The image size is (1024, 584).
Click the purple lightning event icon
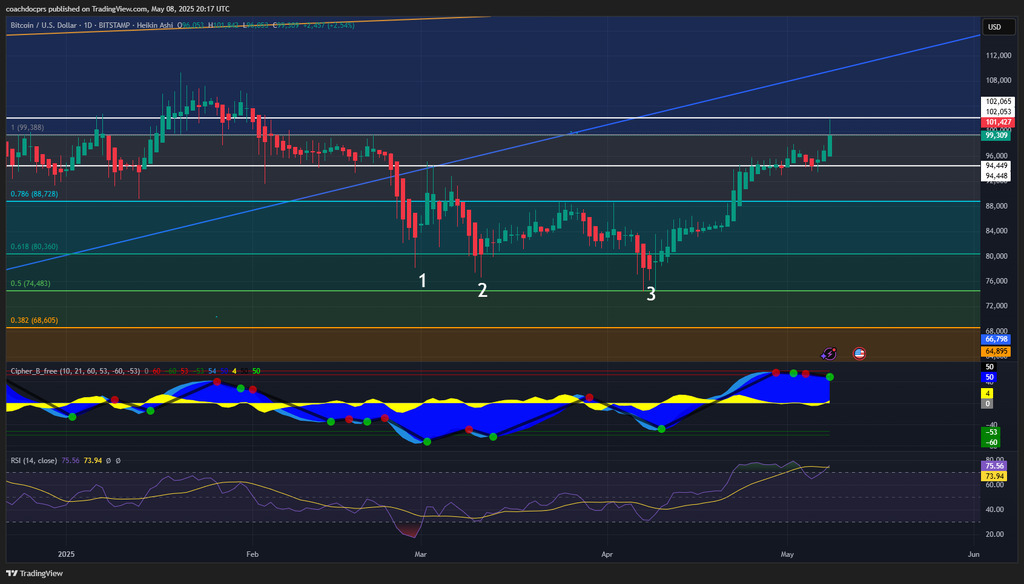click(829, 353)
